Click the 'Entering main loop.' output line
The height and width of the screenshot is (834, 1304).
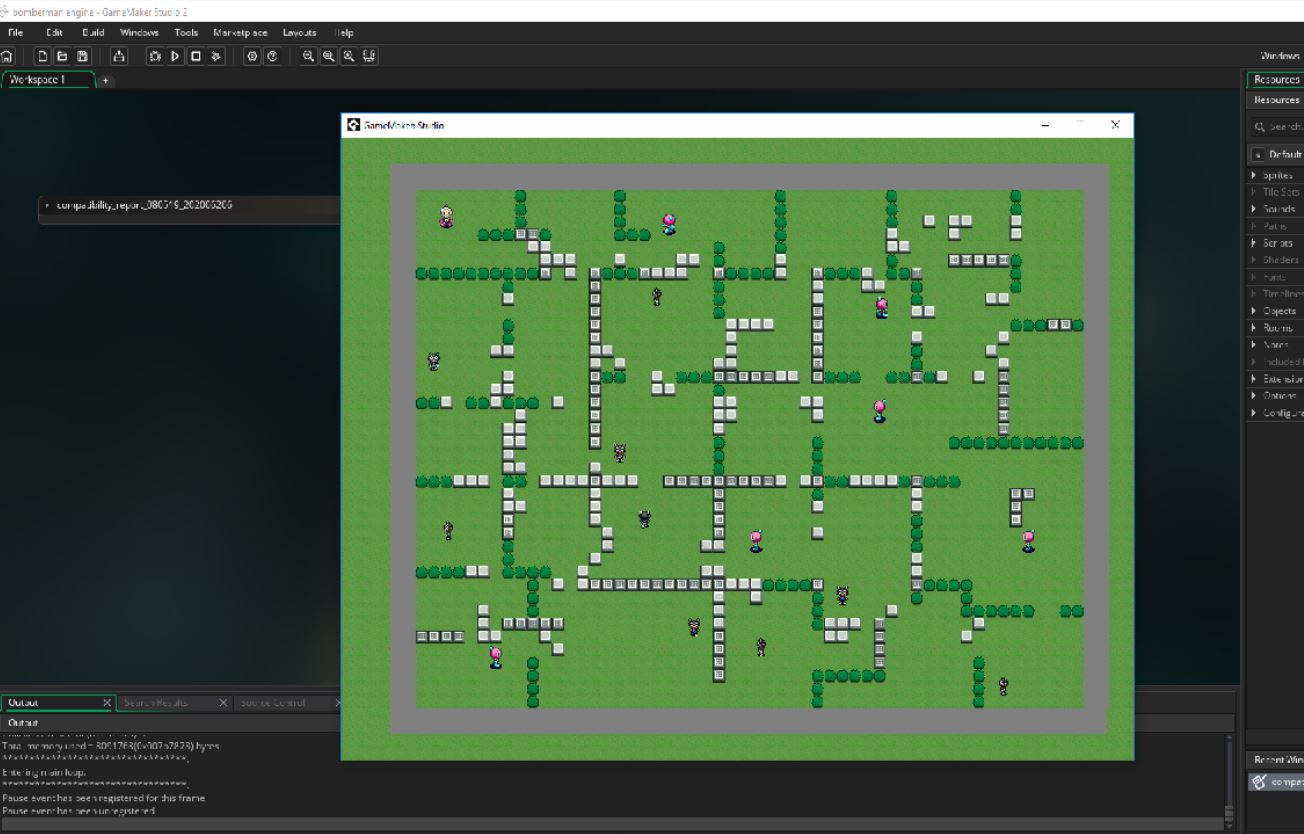point(45,772)
